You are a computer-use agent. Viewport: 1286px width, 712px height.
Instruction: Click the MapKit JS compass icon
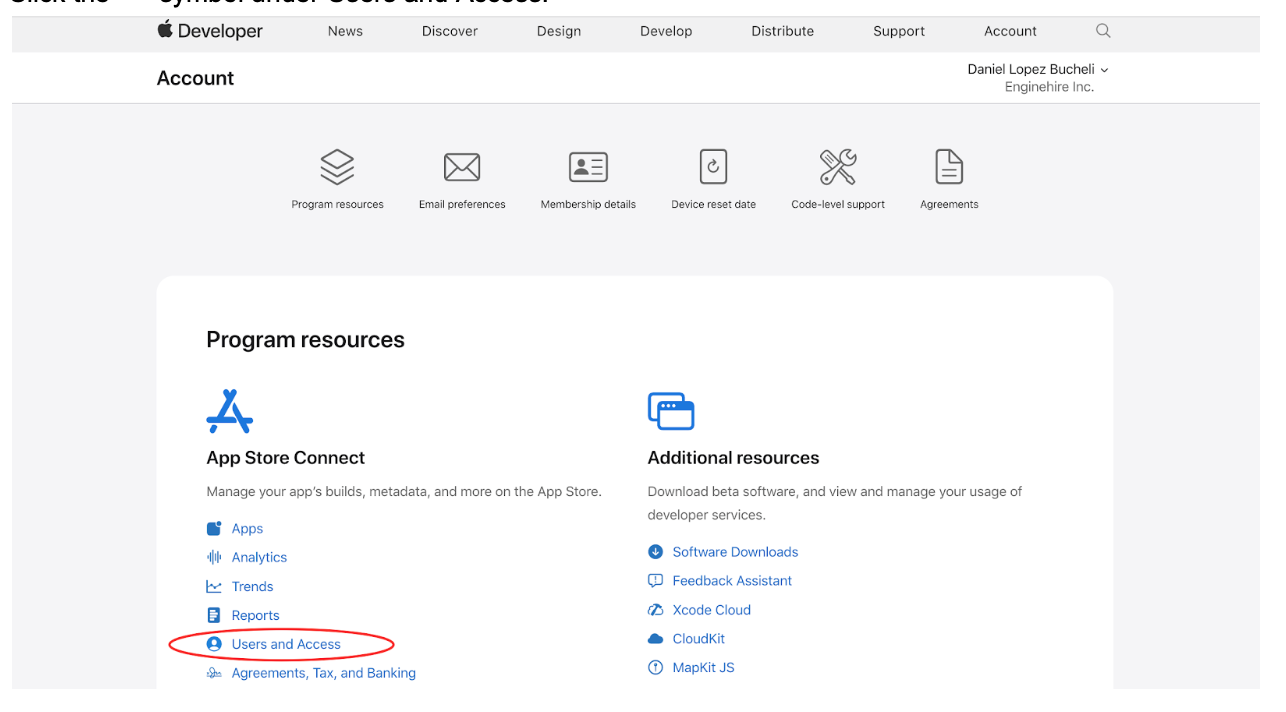click(x=656, y=668)
